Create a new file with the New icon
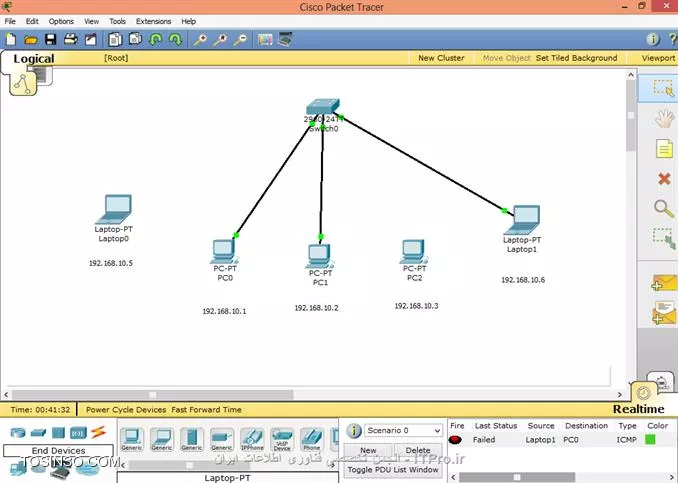This screenshot has width=678, height=483. click(x=11, y=40)
